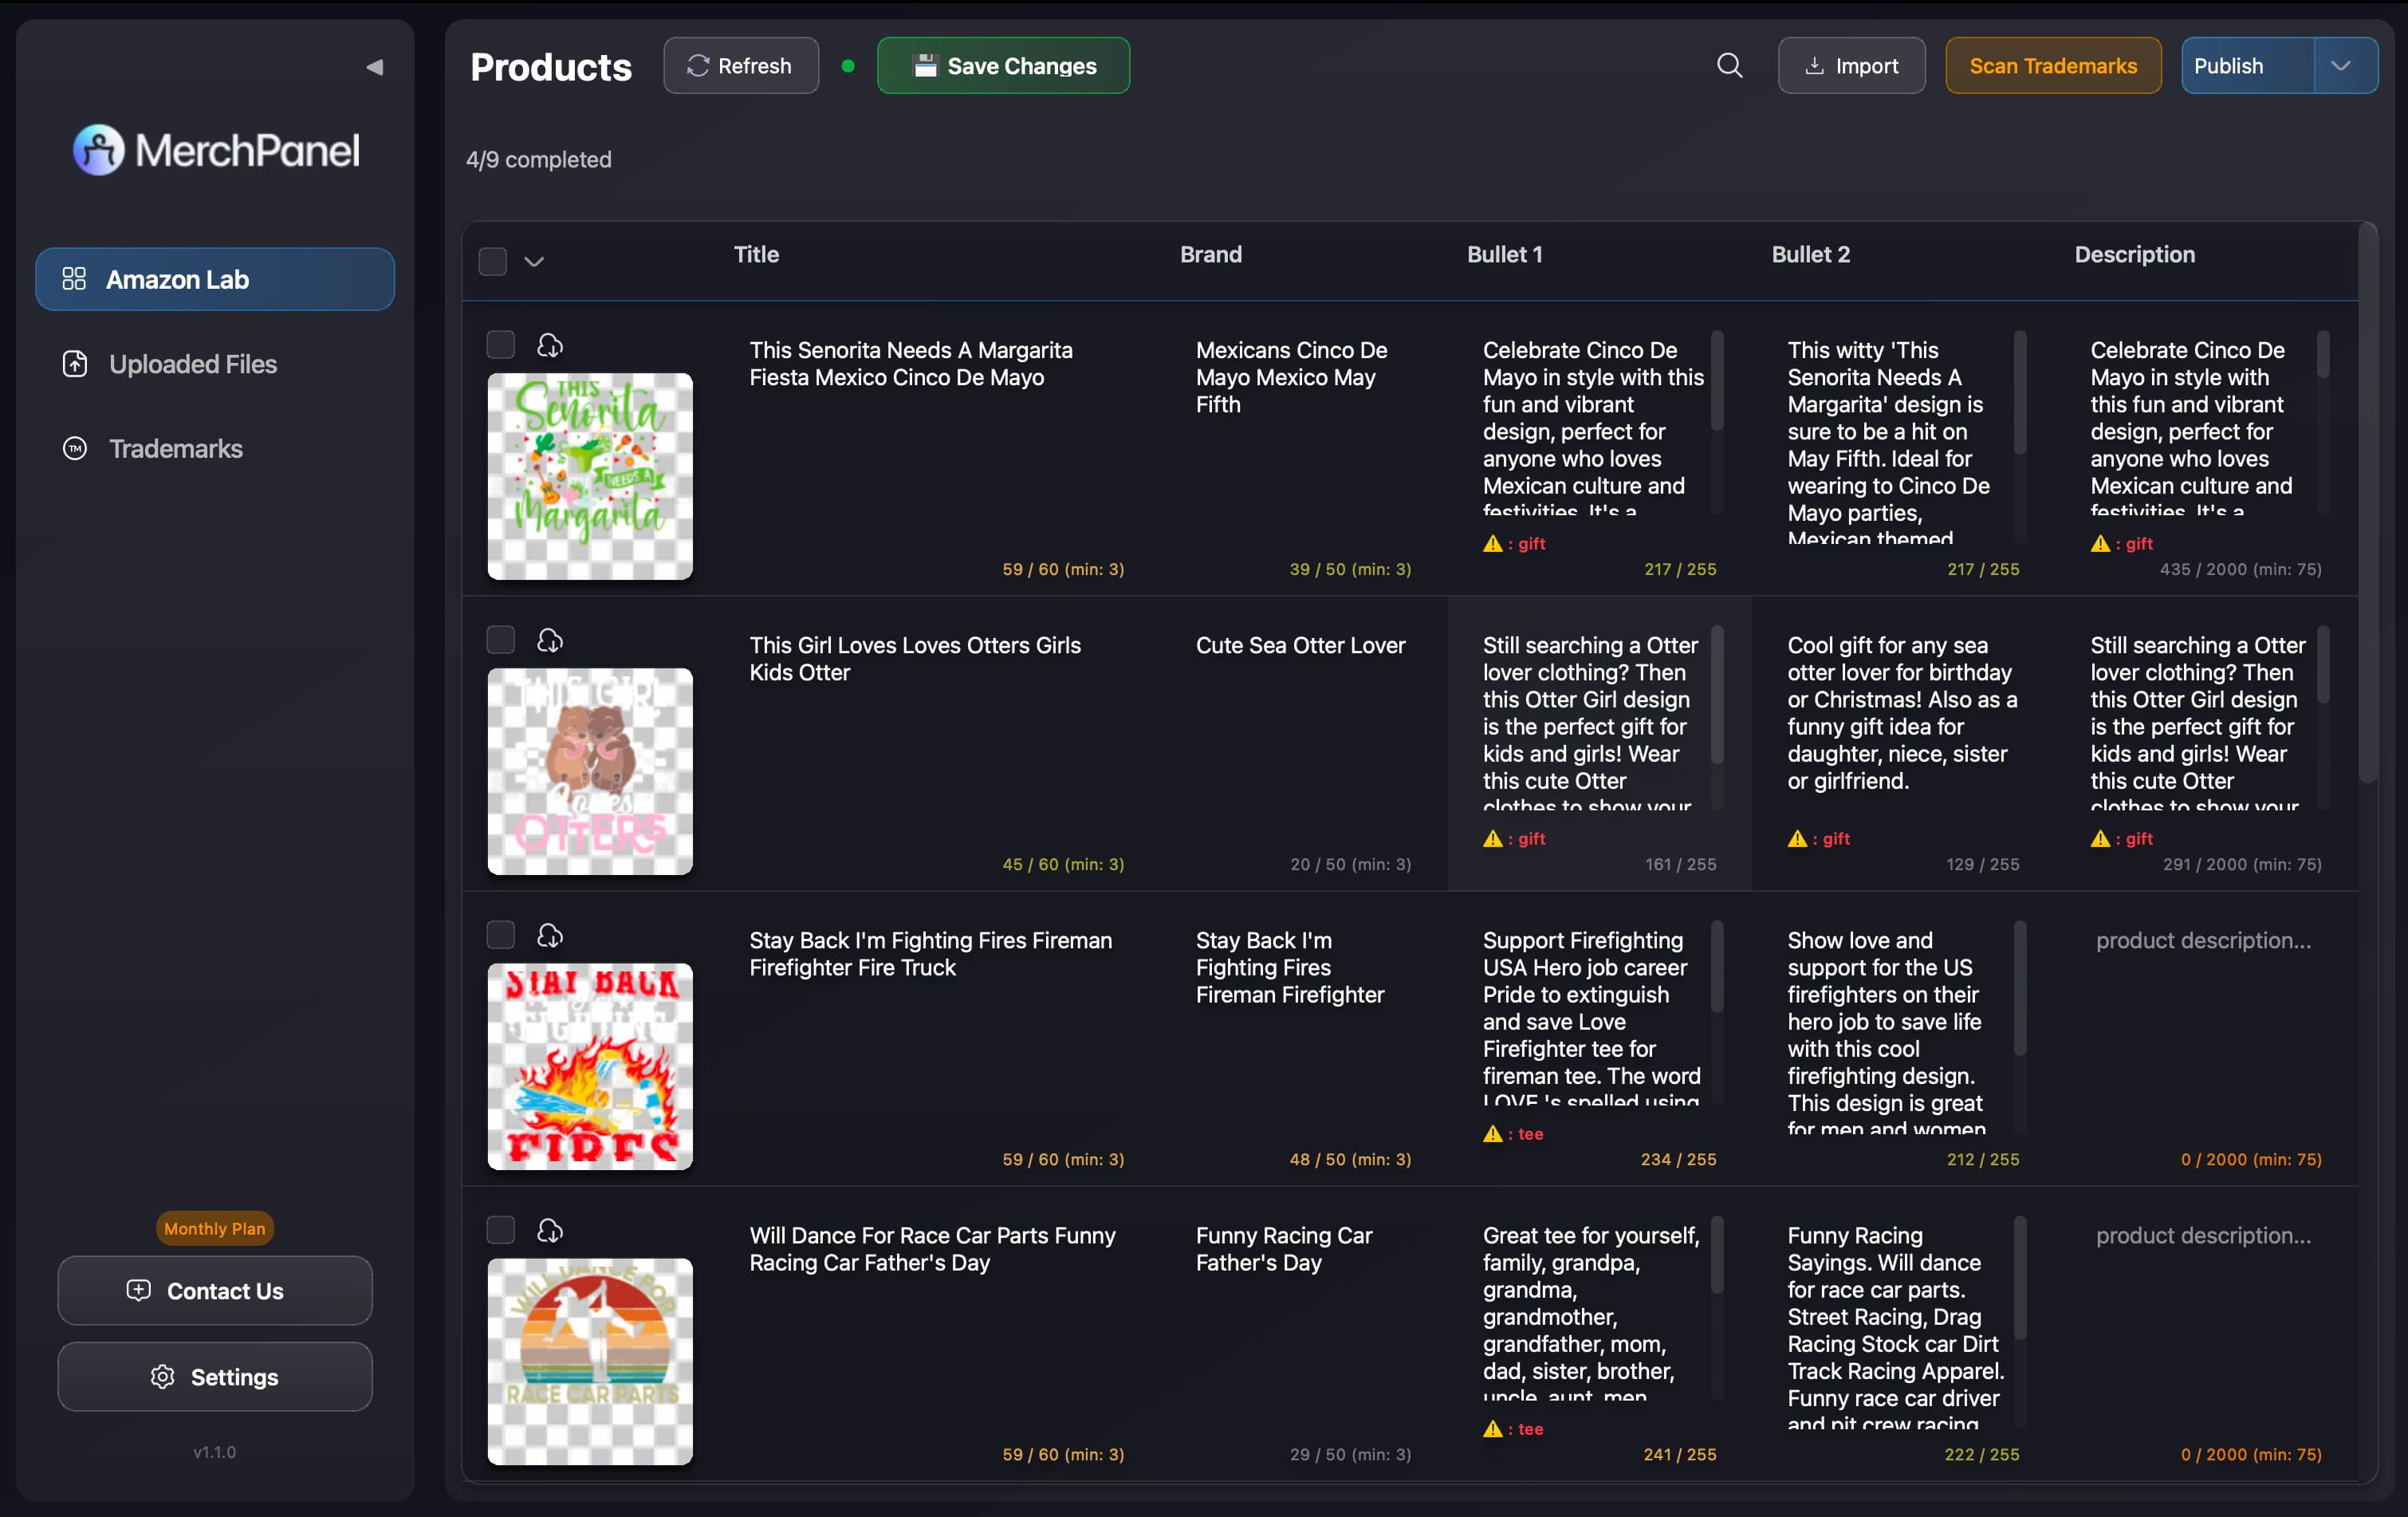Tick the select-all checkbox in table header
Viewport: 2408px width, 1517px height.
[492, 261]
